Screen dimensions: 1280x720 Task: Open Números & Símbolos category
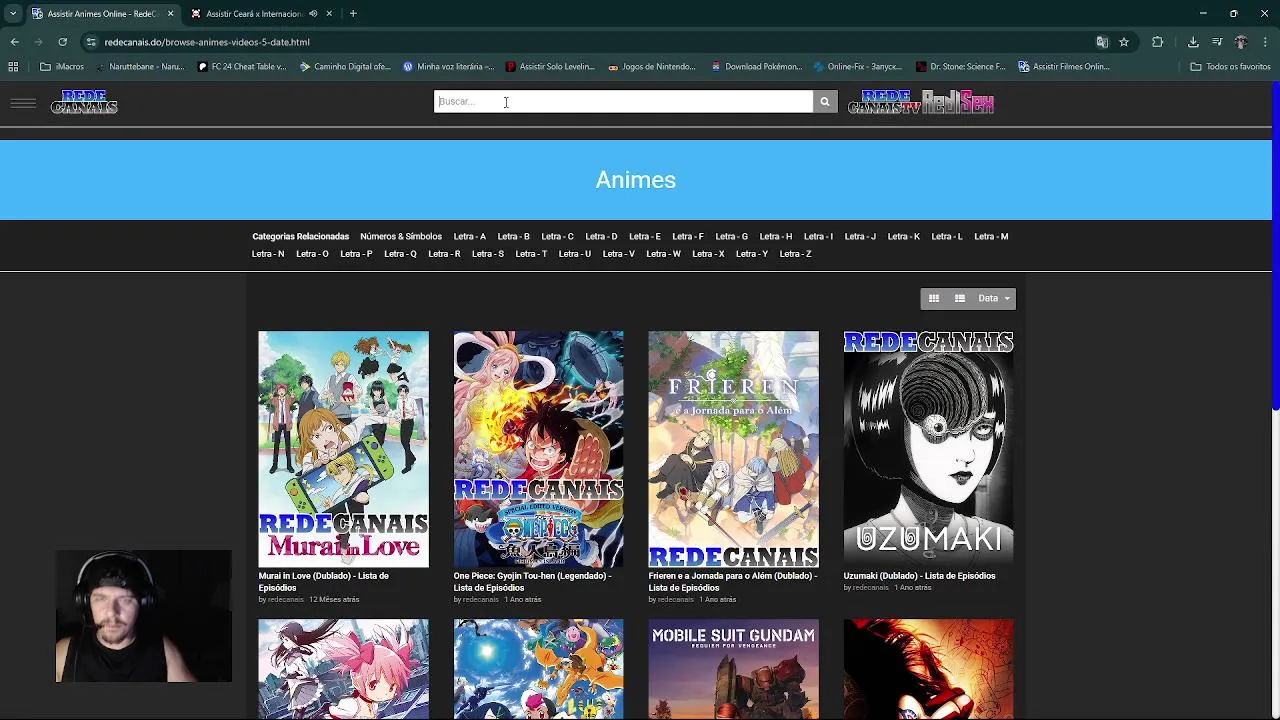point(401,237)
